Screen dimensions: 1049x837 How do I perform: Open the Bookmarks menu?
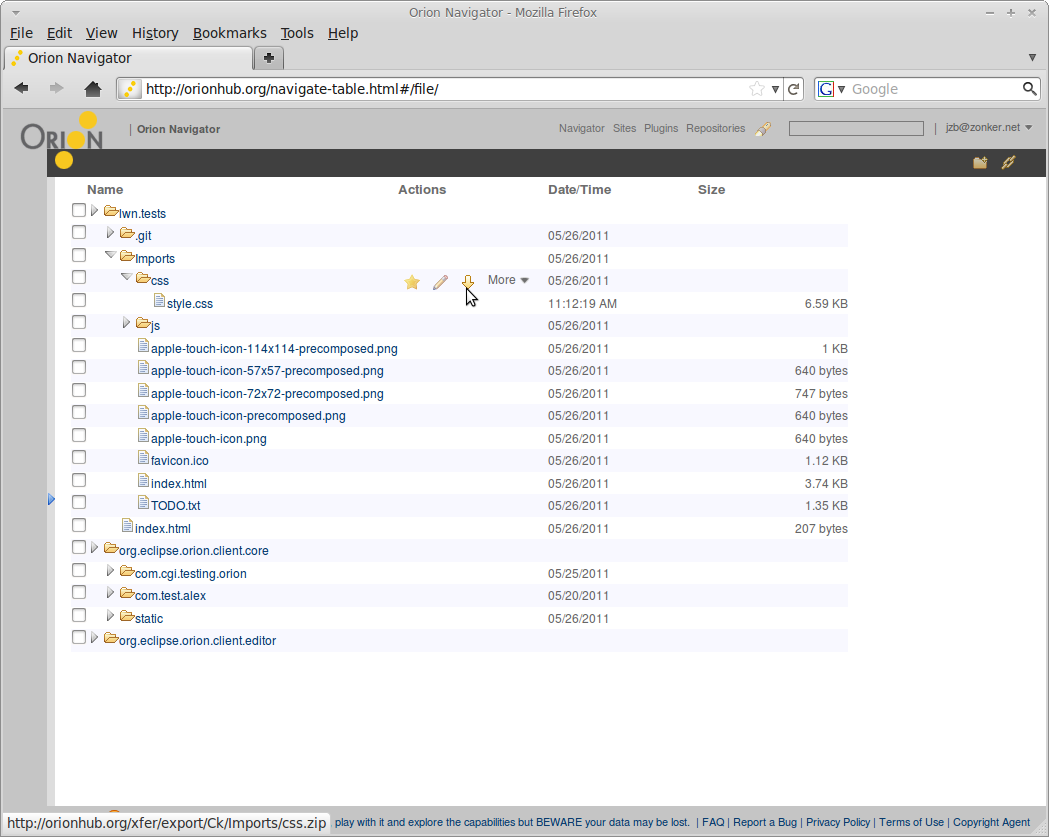(x=229, y=33)
